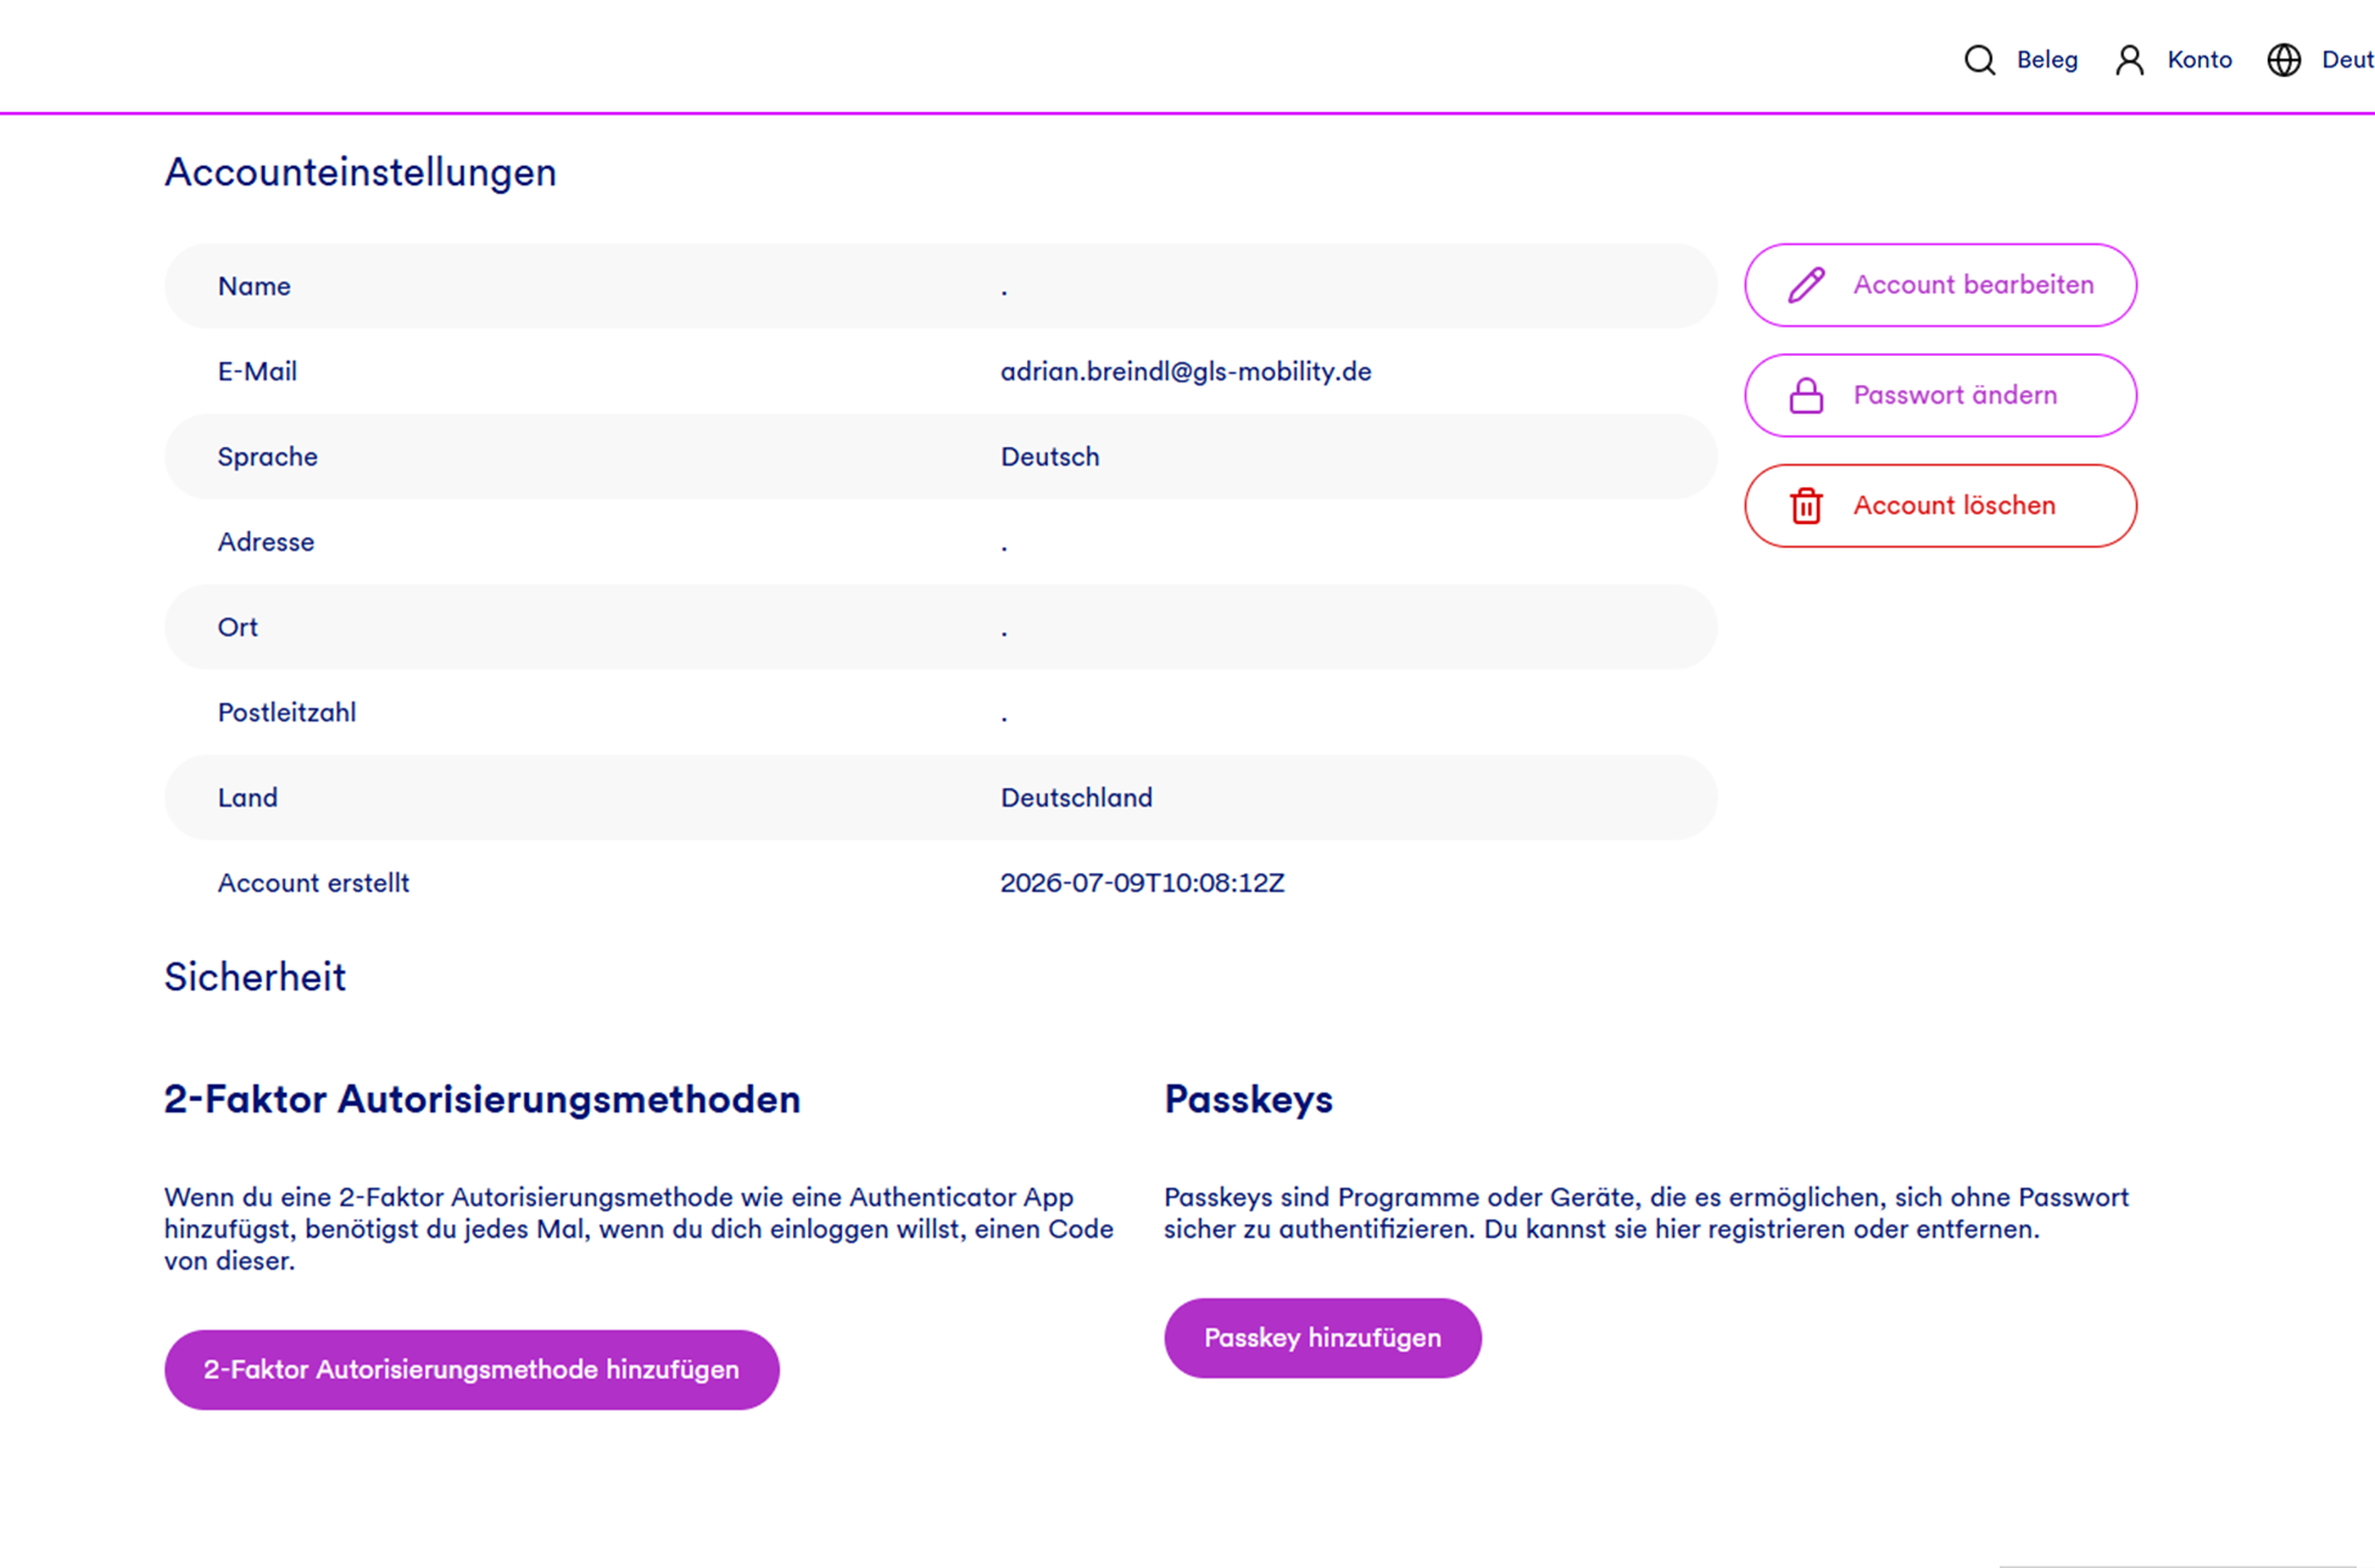Select the email adrian.breindl@gls-mobility.de
Viewport: 2375px width, 1568px height.
[1186, 372]
